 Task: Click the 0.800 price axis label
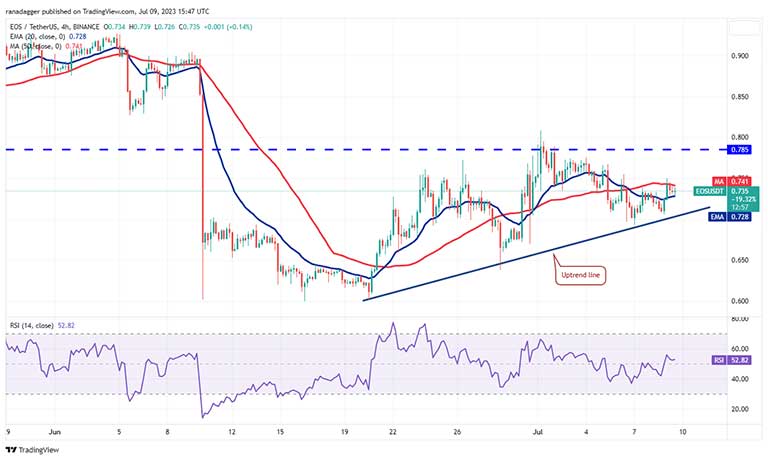740,137
